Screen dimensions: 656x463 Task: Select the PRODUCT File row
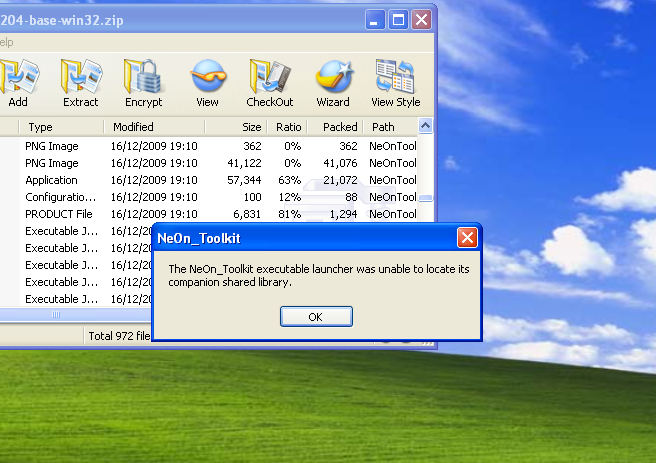(208, 214)
